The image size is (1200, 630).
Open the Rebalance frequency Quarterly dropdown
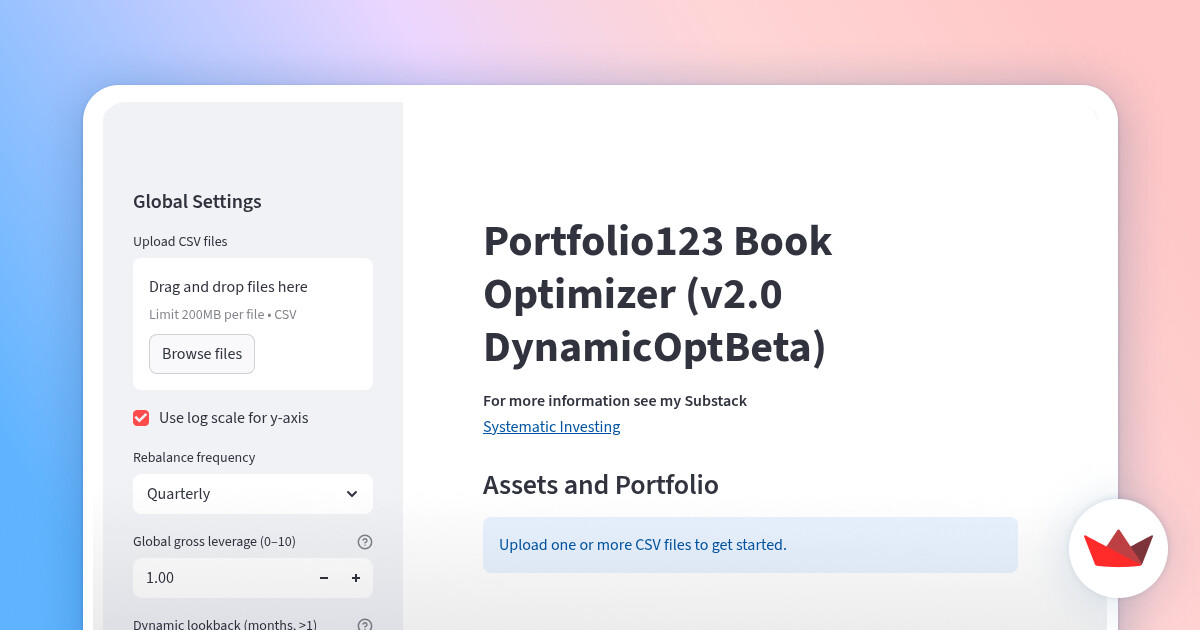point(240,494)
